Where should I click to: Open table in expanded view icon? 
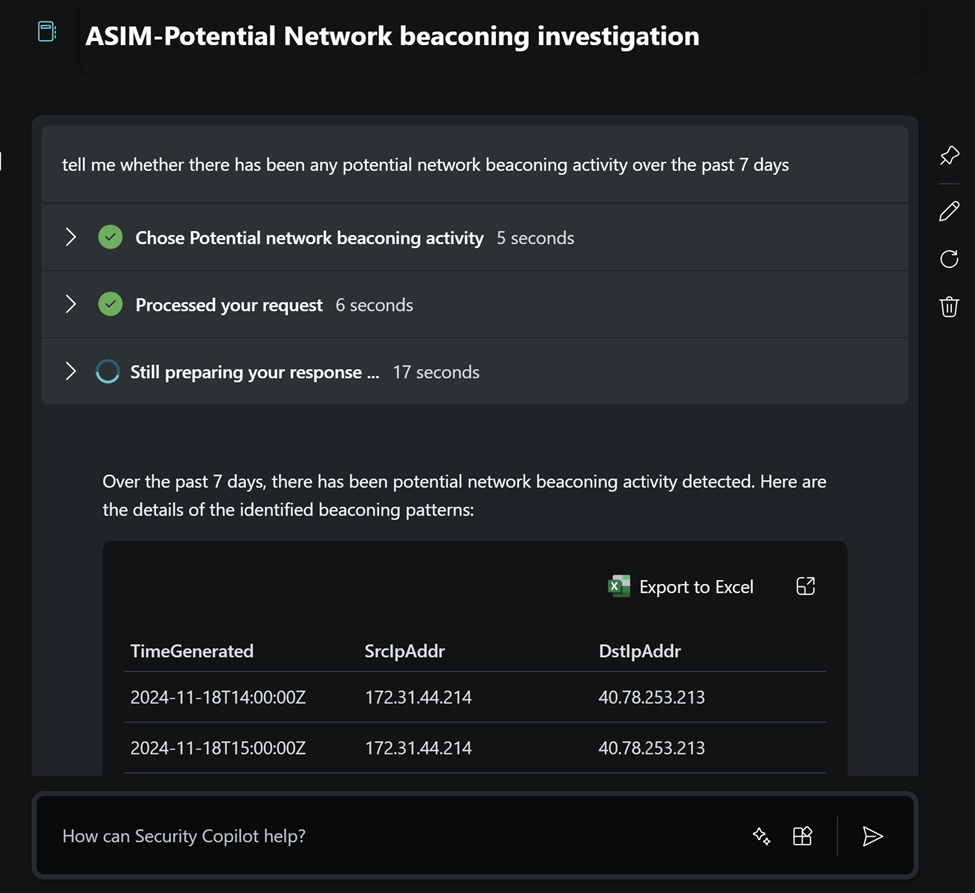[x=805, y=587]
